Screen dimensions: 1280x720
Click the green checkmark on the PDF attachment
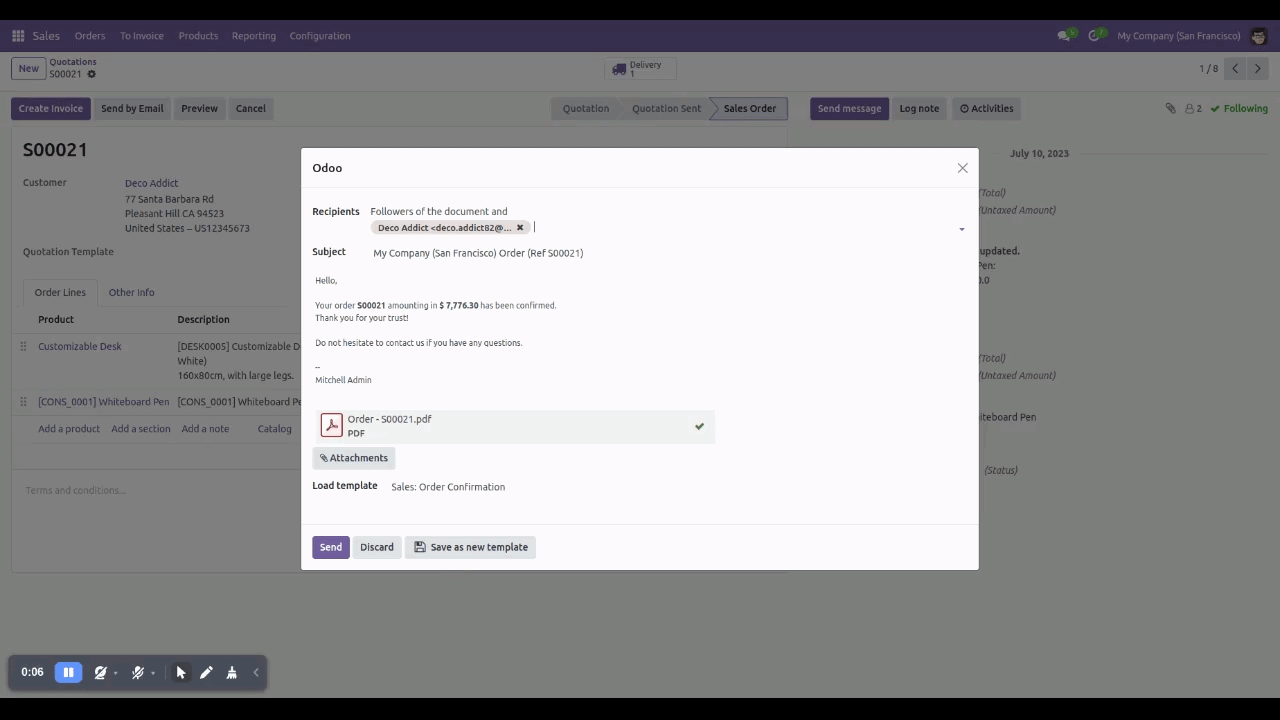click(699, 426)
